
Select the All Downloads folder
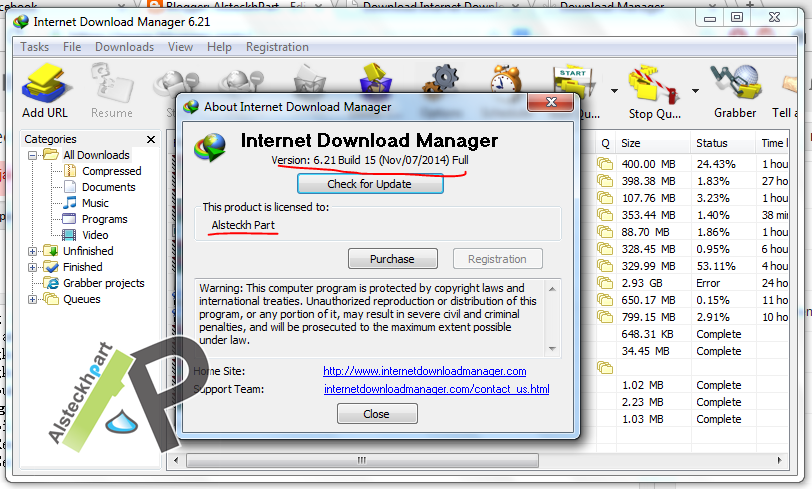click(96, 155)
